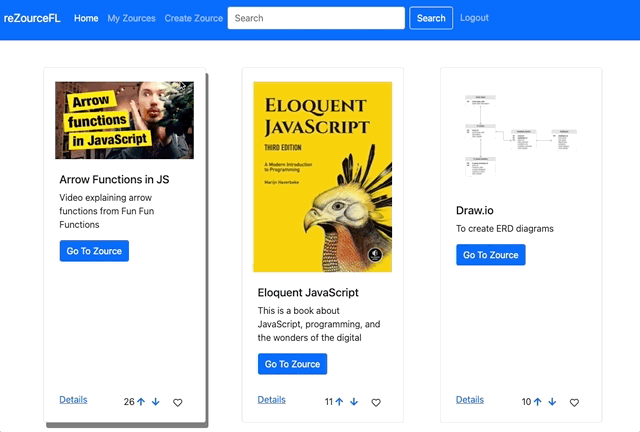
Task: Open Details of Draw.io
Action: (x=470, y=400)
